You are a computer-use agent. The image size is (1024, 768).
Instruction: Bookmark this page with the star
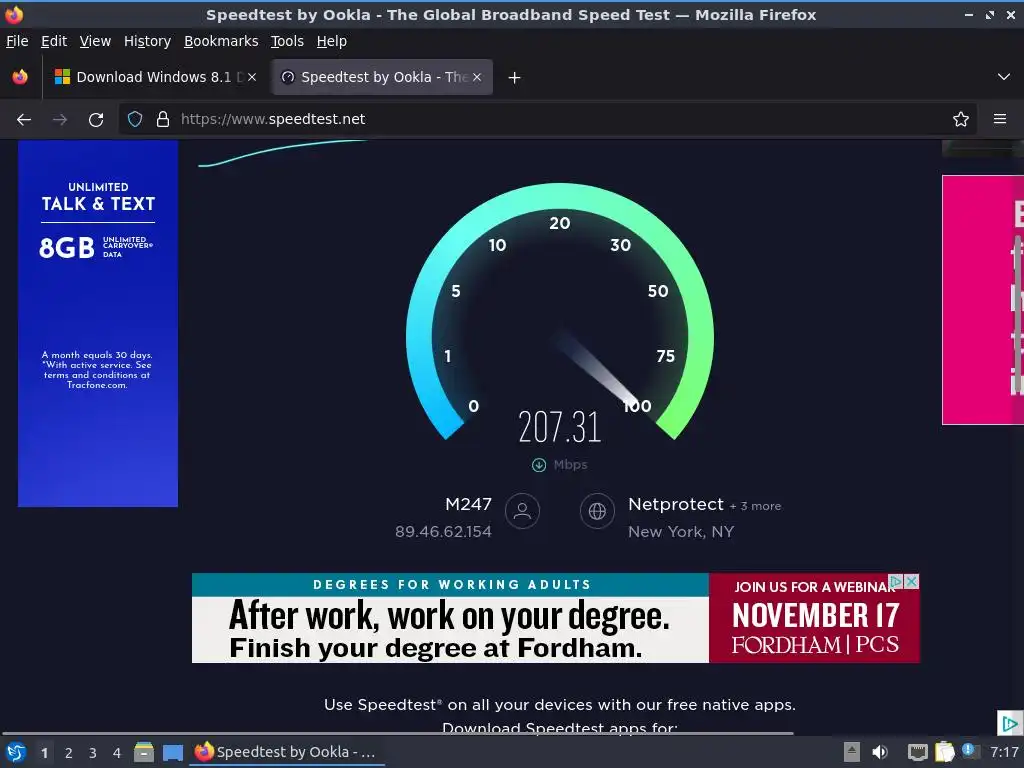point(961,119)
